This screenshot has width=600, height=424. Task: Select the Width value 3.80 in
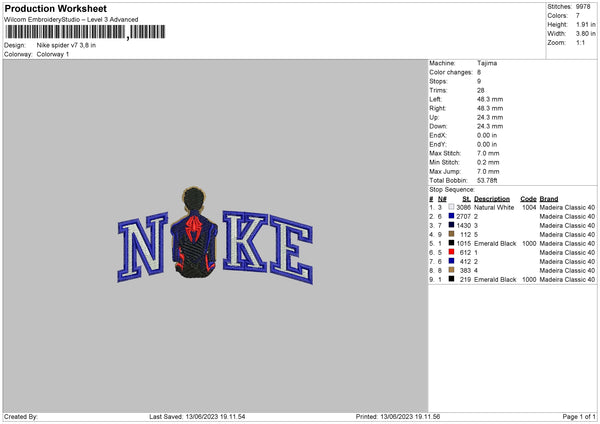click(585, 34)
